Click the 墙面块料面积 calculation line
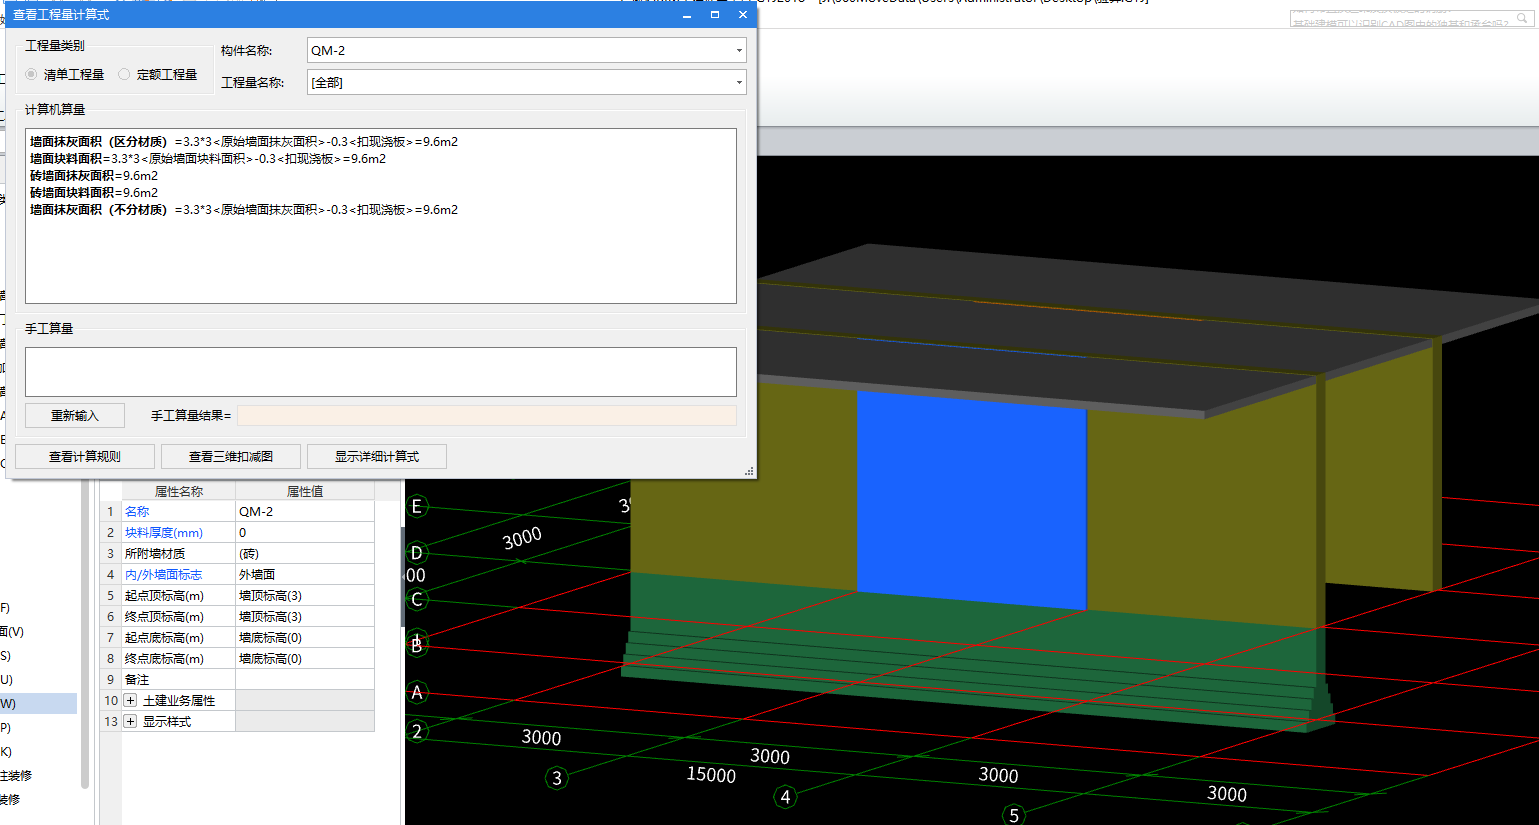 [x=208, y=158]
